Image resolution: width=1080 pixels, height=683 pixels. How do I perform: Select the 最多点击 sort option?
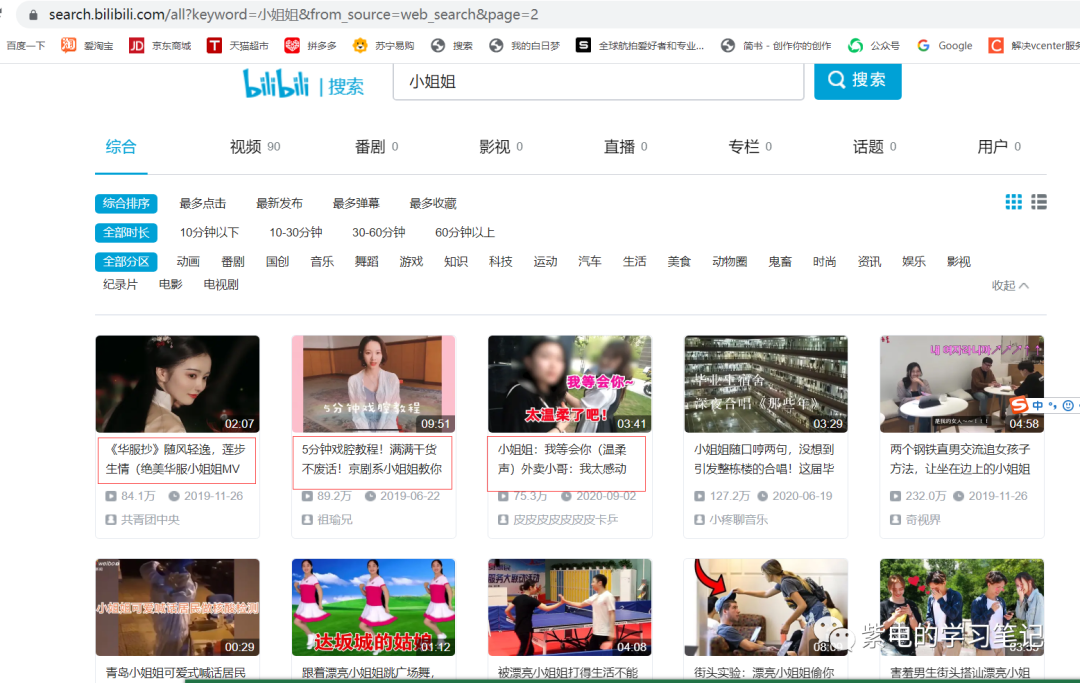tap(202, 202)
